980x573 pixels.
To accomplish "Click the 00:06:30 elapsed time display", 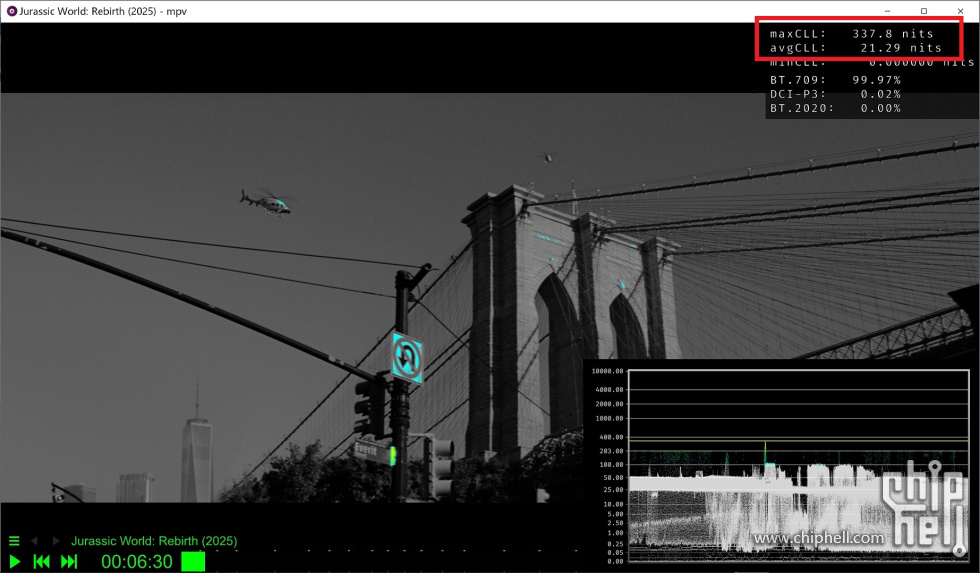I will (137, 562).
